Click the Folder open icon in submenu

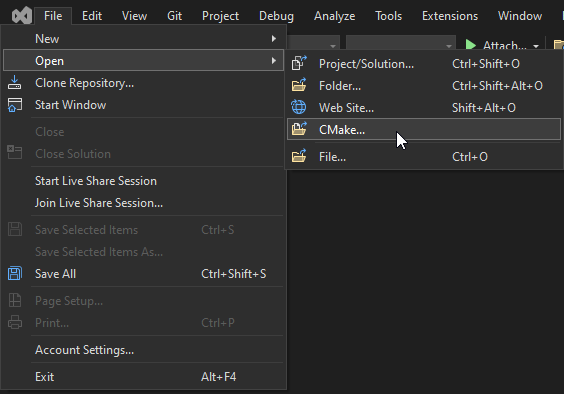[299, 85]
